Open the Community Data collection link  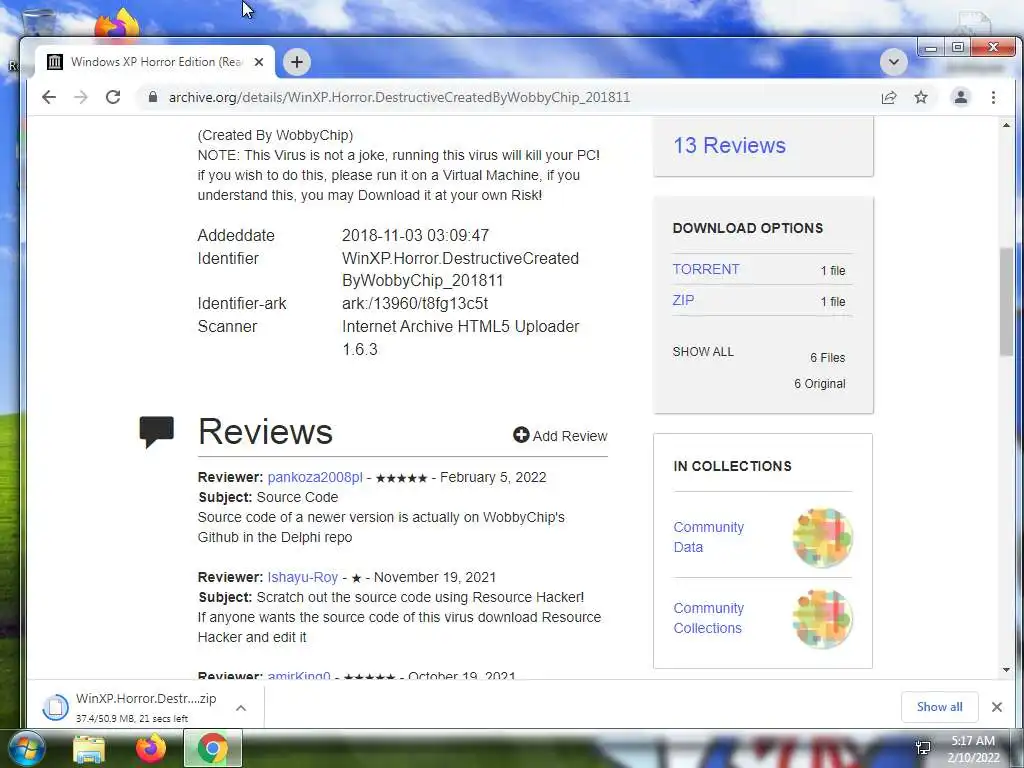(709, 537)
